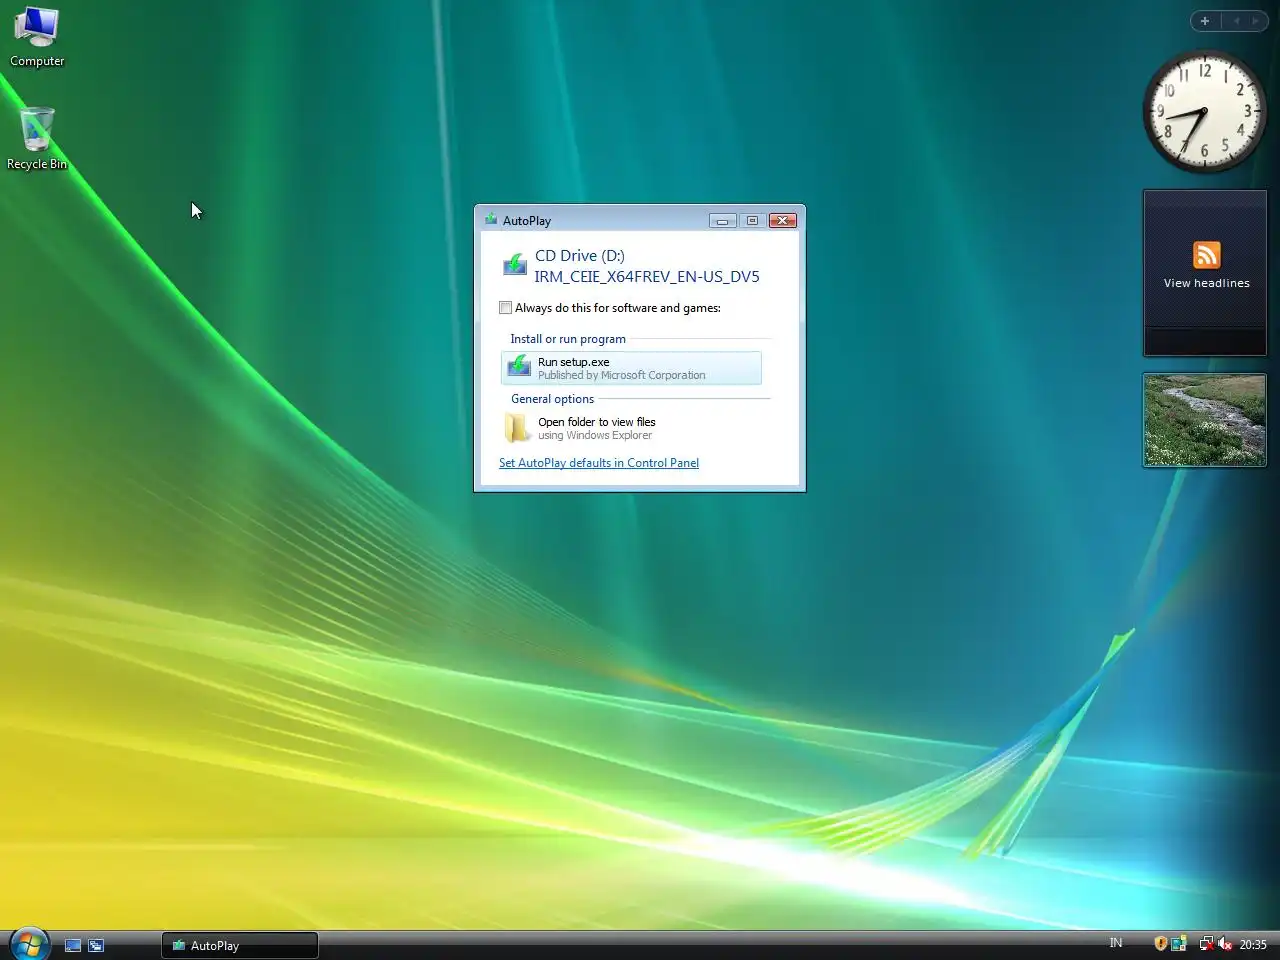Choose Run setup.exe option
This screenshot has height=960, width=1280.
(x=631, y=368)
